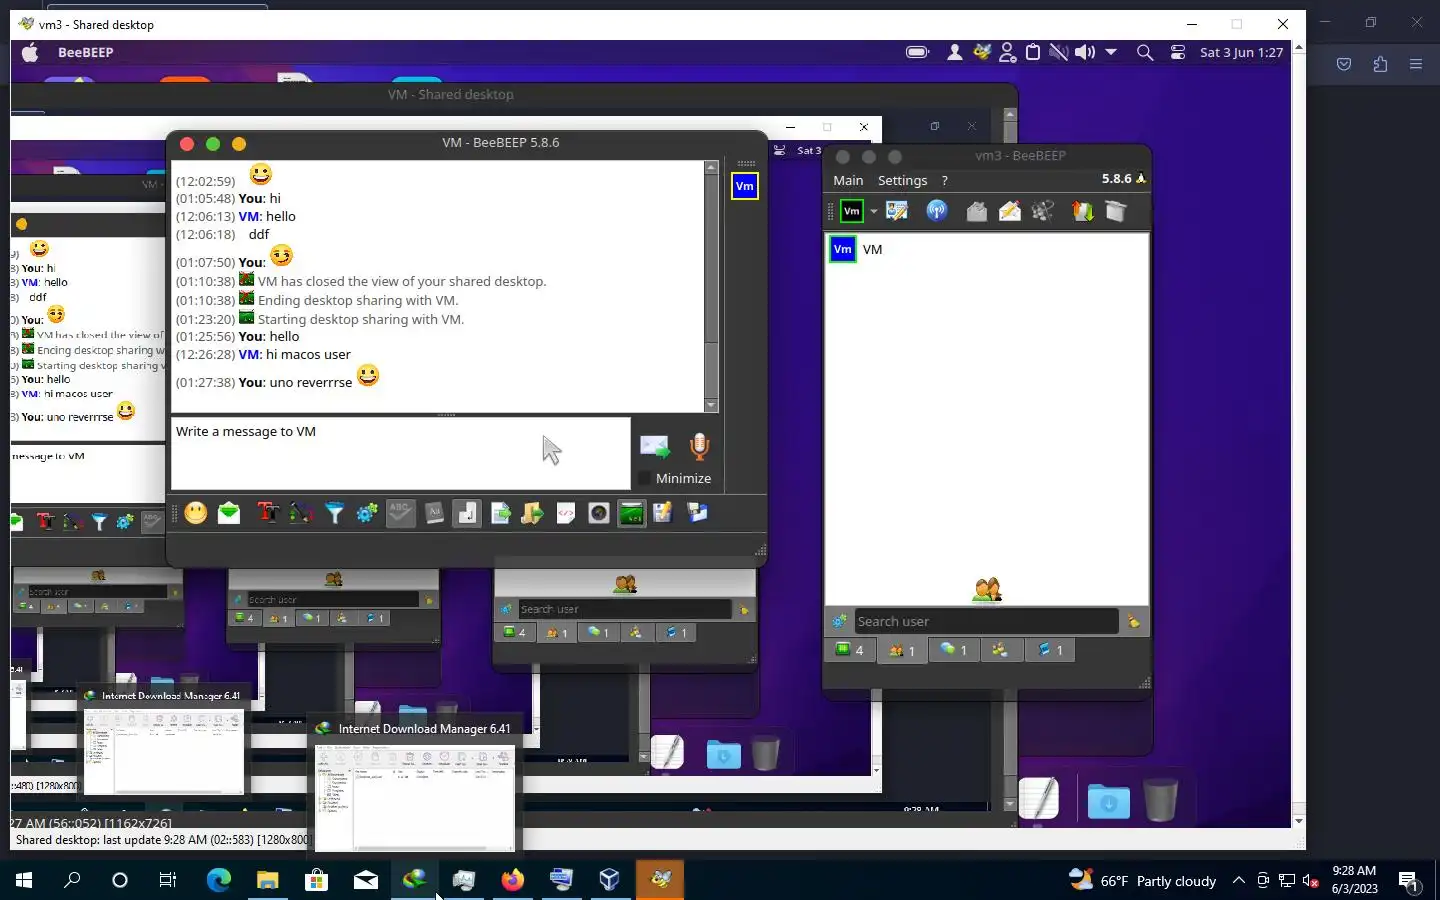Toggle the green desktop sharing button

click(632, 513)
